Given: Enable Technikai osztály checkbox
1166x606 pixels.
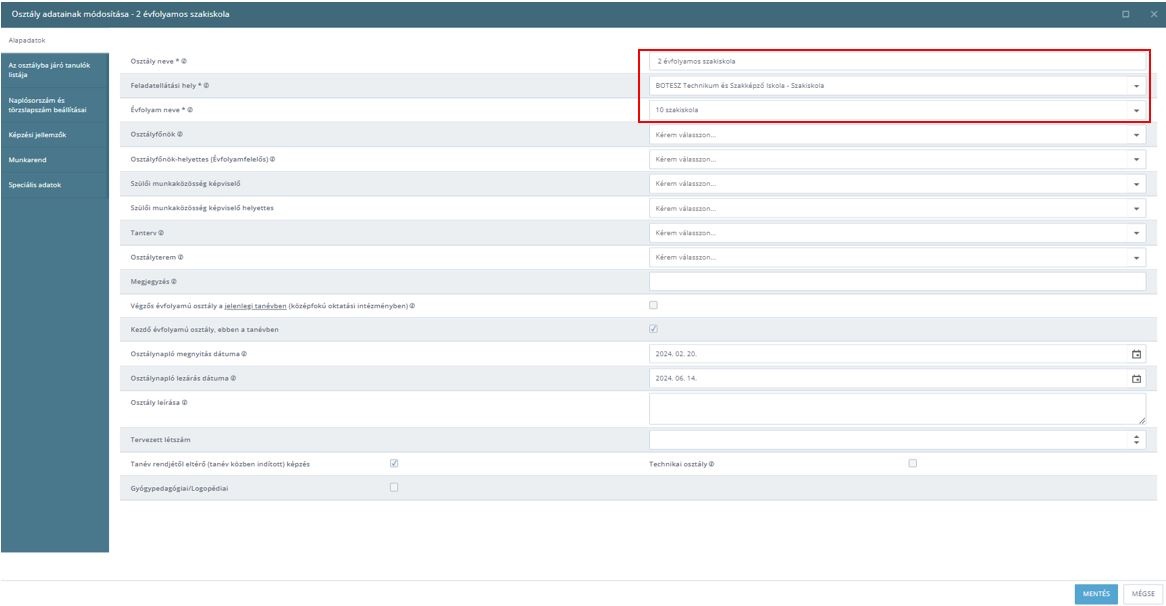Looking at the screenshot, I should (x=912, y=463).
